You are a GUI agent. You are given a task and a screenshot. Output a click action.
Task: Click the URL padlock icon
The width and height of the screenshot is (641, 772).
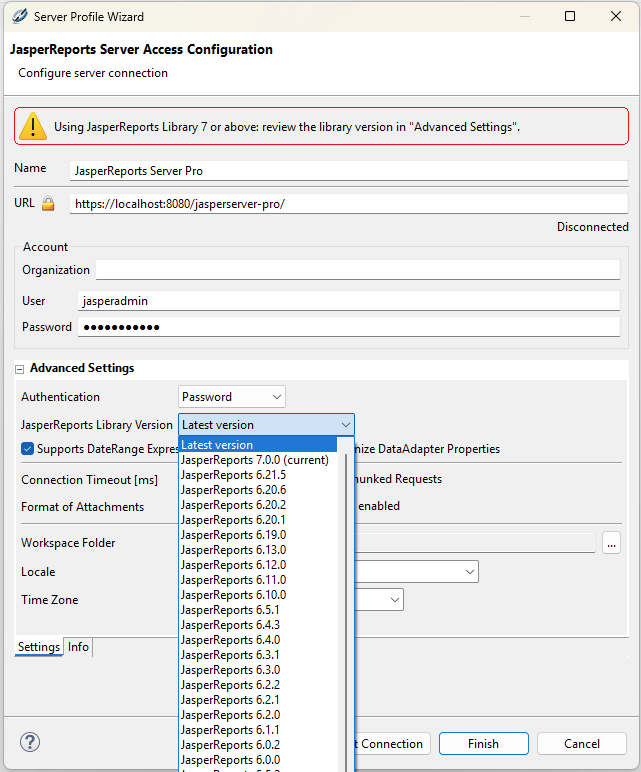[x=48, y=203]
